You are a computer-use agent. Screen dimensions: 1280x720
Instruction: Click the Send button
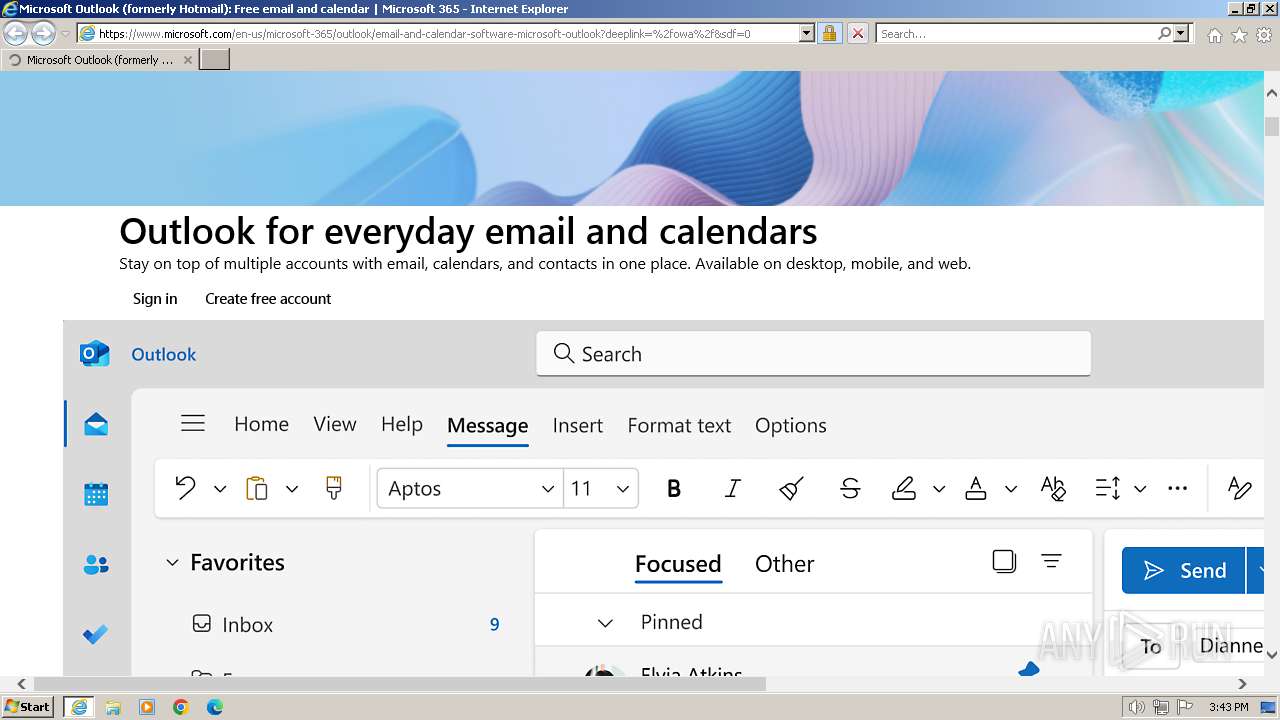click(x=1184, y=570)
